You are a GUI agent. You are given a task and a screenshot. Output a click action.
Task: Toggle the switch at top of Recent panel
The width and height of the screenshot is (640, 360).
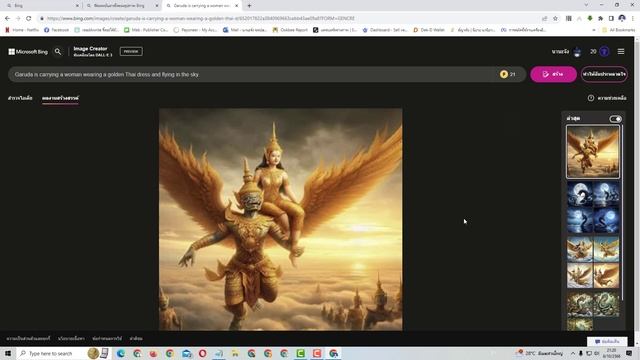coord(615,119)
